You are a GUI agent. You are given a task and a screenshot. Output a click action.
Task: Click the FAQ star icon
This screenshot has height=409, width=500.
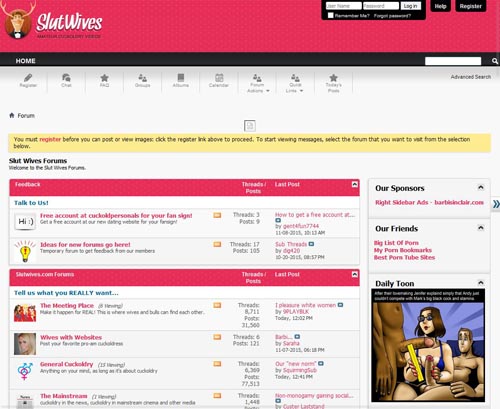coord(104,78)
